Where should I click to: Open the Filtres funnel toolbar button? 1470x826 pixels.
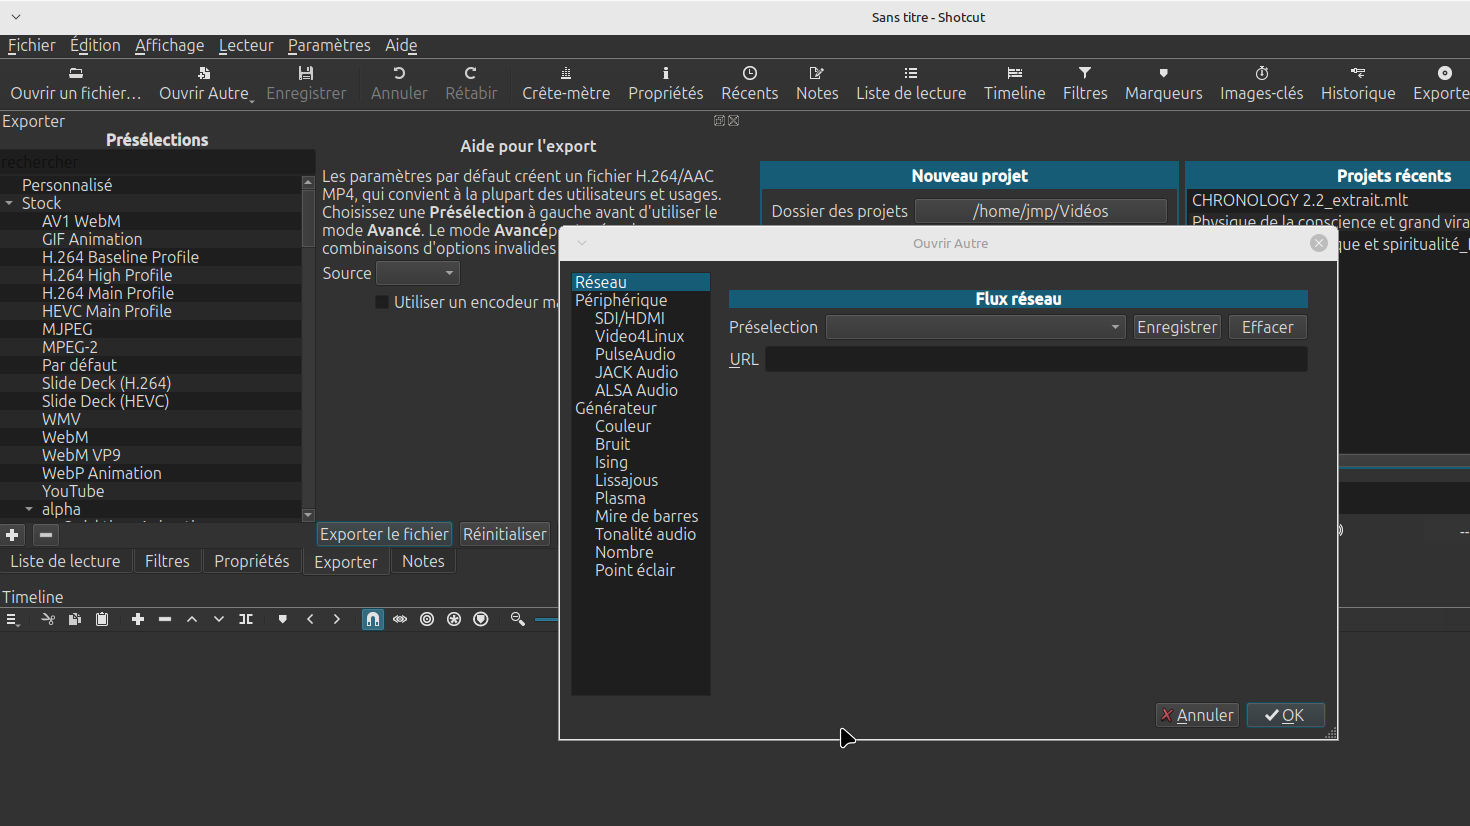coord(1084,83)
